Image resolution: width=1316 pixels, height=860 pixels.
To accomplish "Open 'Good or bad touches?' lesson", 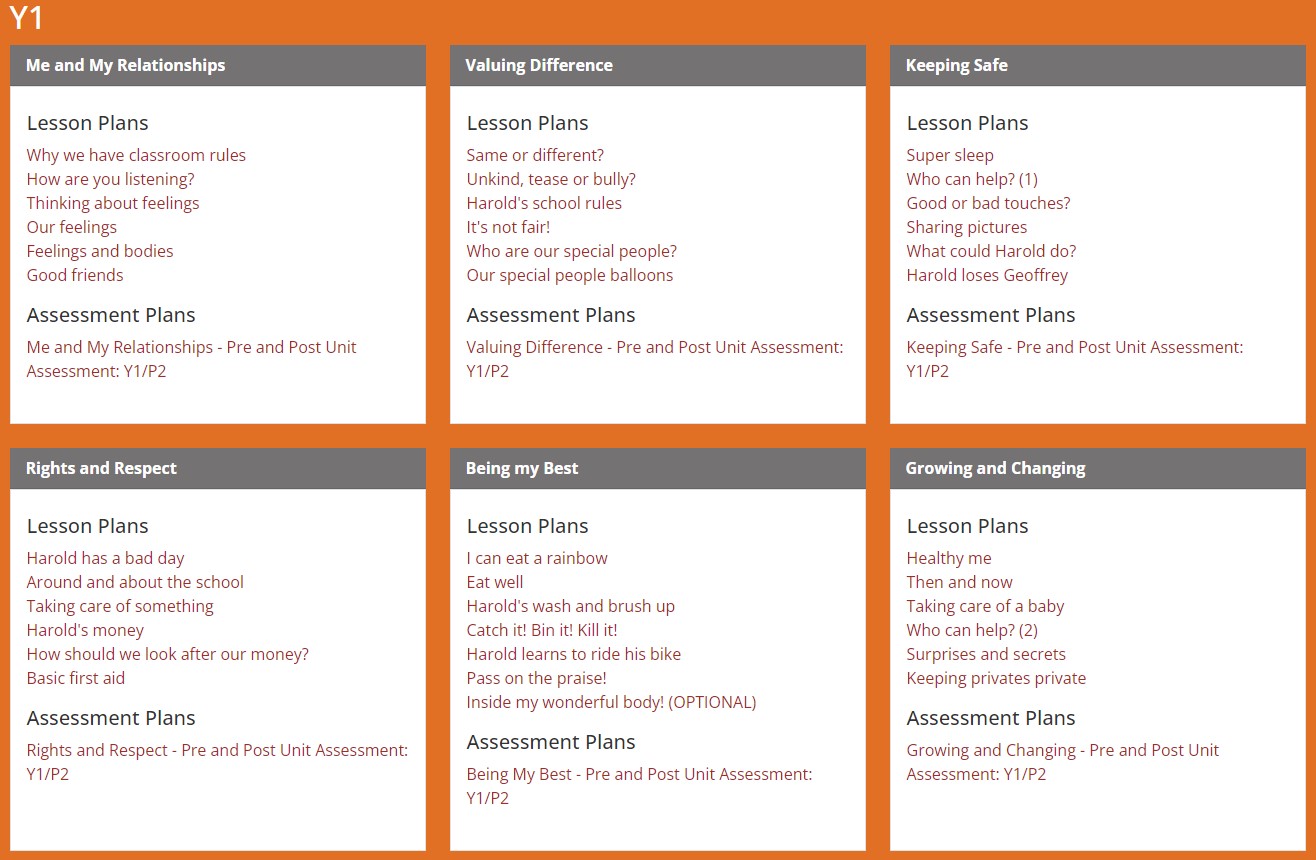I will tap(989, 203).
